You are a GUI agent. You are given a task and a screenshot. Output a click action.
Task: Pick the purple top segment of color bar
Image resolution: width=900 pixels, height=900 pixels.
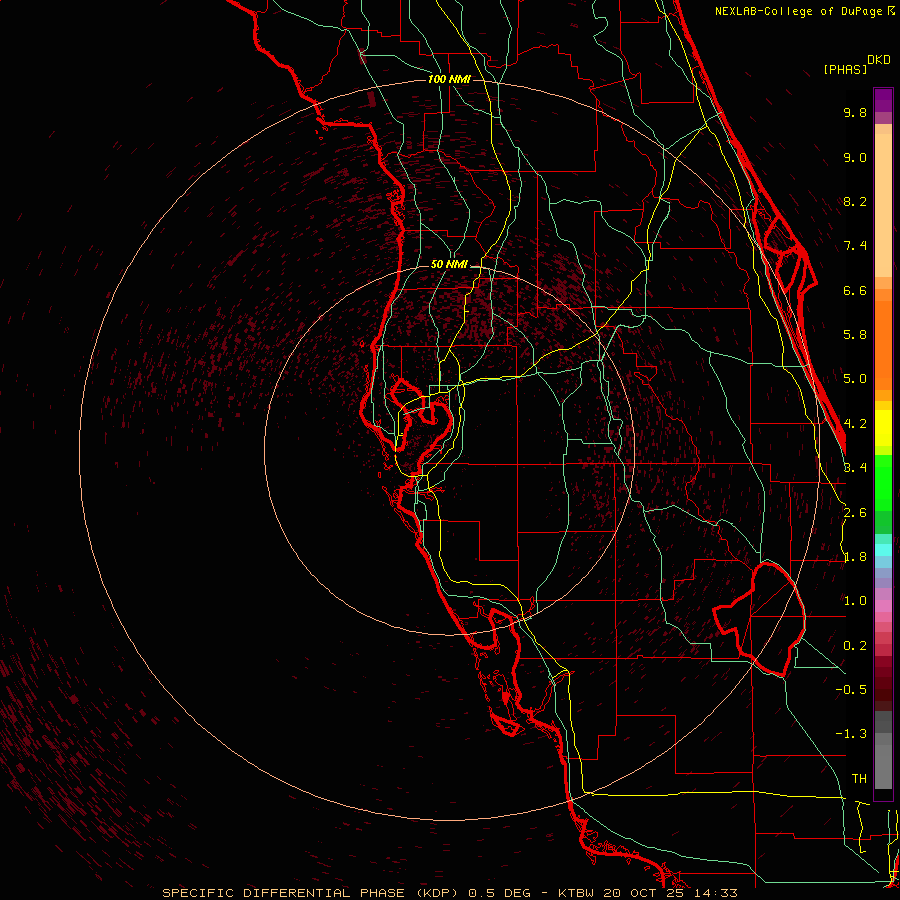pos(883,100)
